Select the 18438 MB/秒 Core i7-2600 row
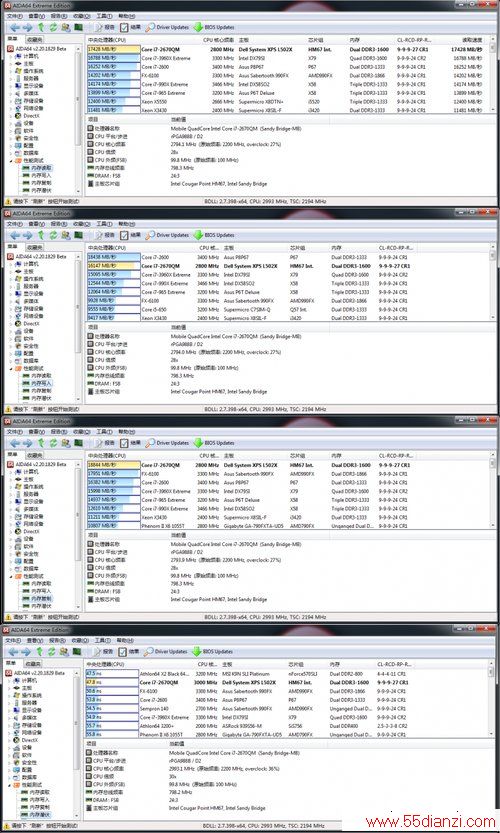 click(287, 257)
